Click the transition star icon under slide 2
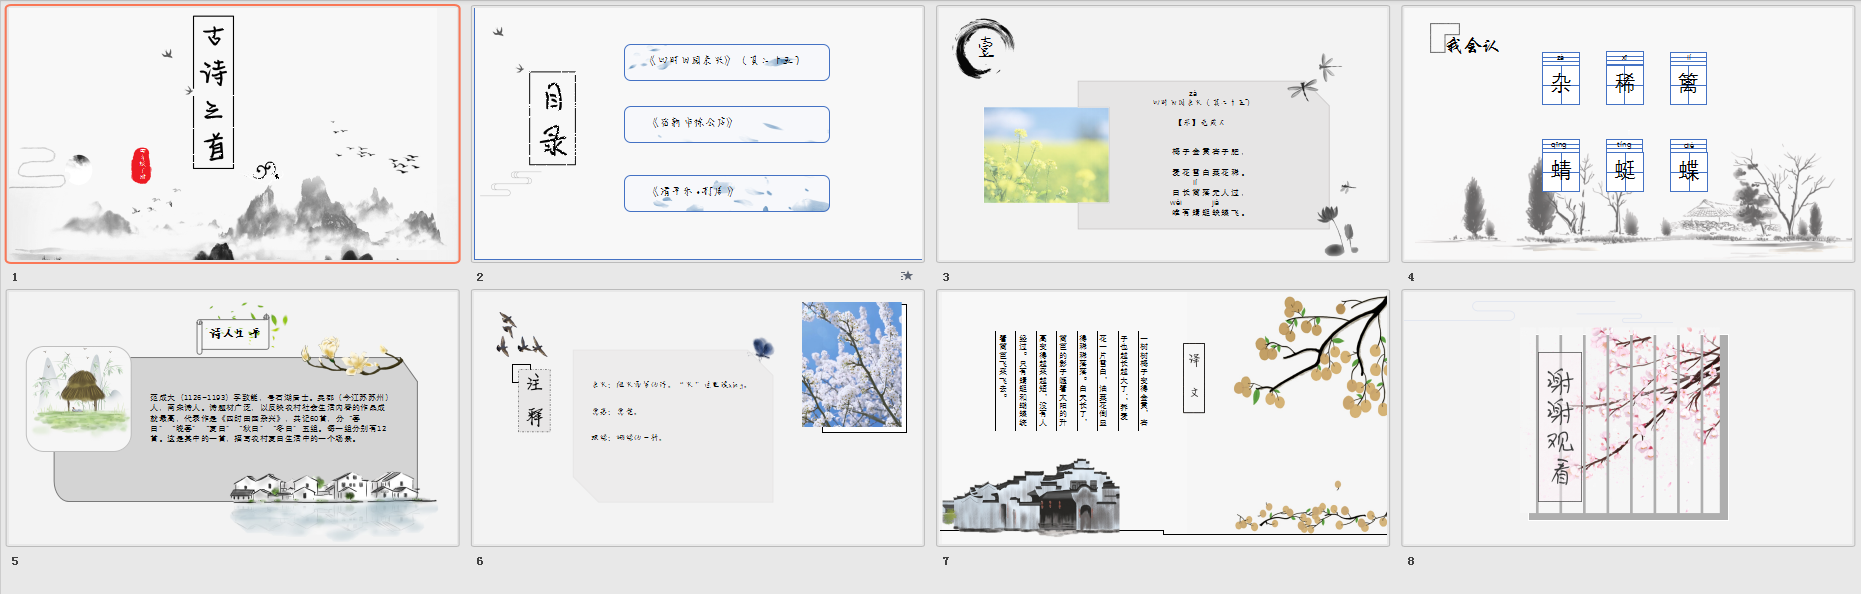This screenshot has height=594, width=1861. click(x=907, y=276)
